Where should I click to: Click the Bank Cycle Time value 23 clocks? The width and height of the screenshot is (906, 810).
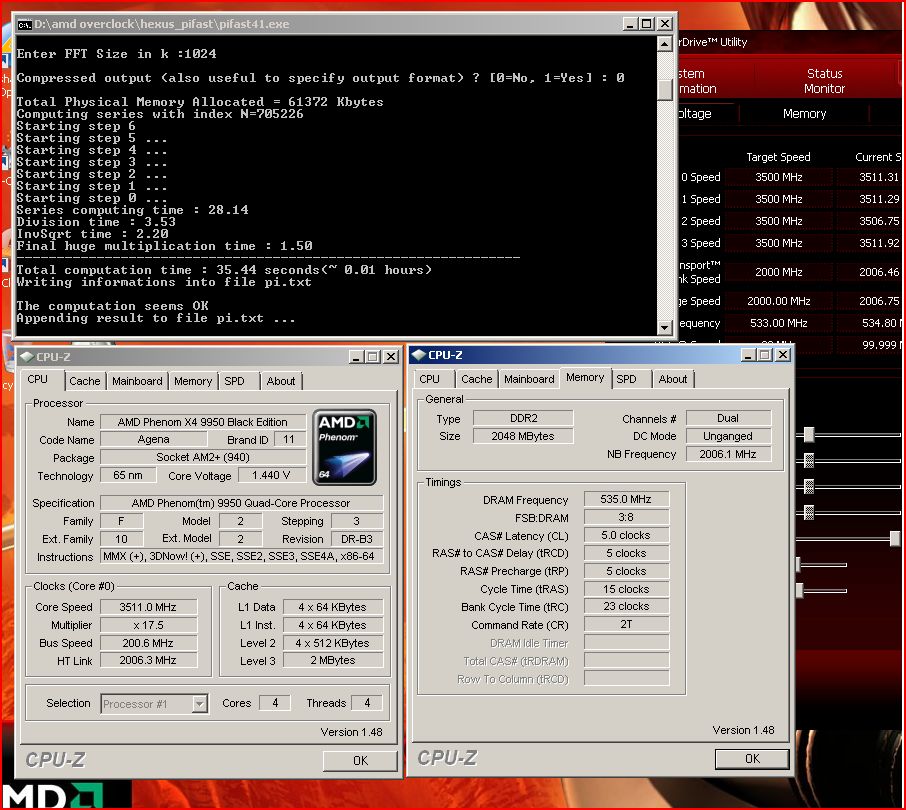click(x=626, y=606)
